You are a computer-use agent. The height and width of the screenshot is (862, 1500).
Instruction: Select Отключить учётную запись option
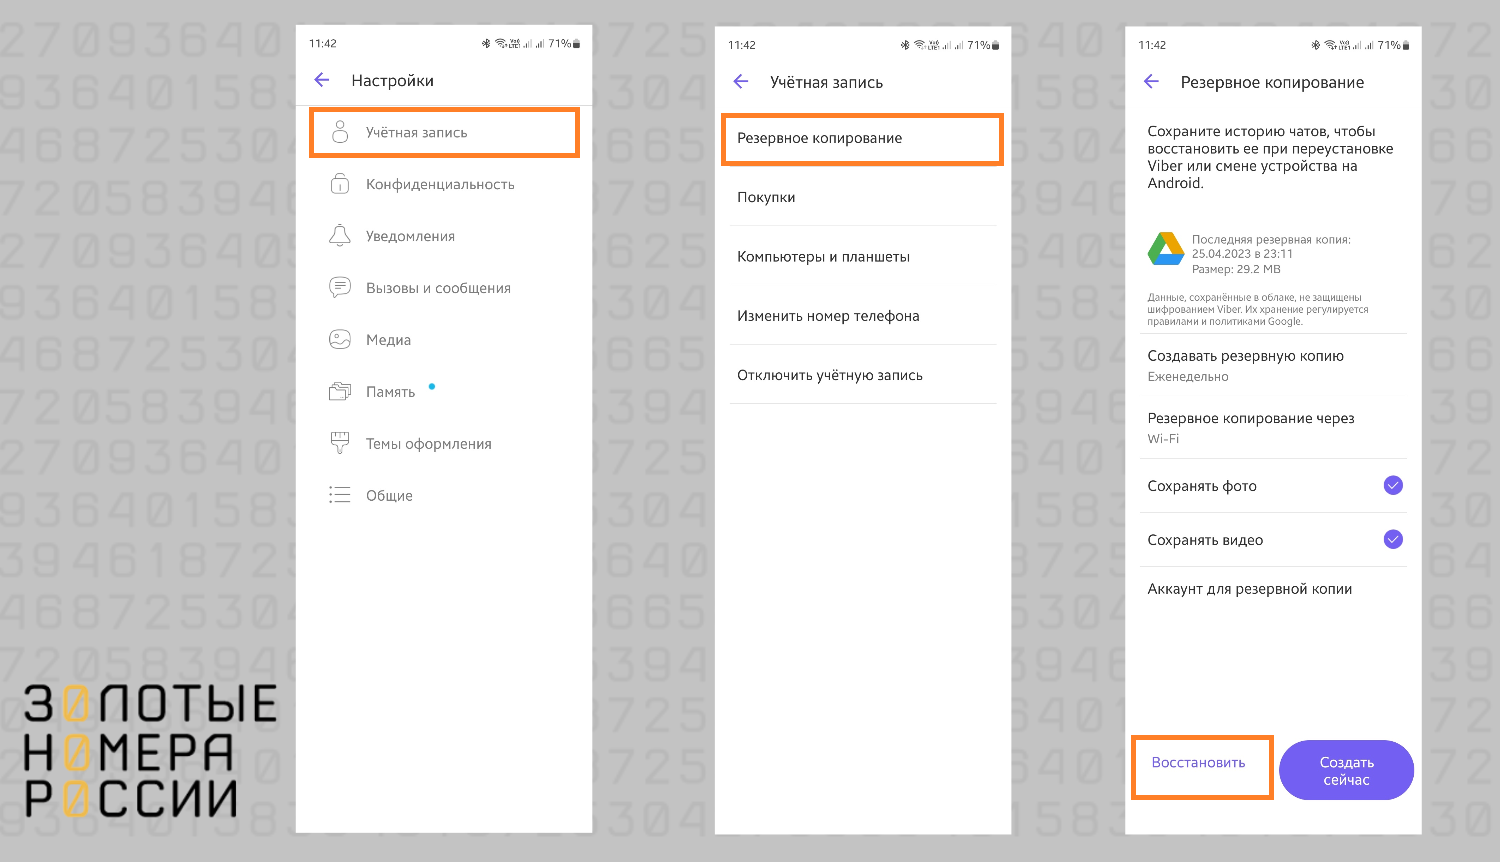click(x=862, y=375)
